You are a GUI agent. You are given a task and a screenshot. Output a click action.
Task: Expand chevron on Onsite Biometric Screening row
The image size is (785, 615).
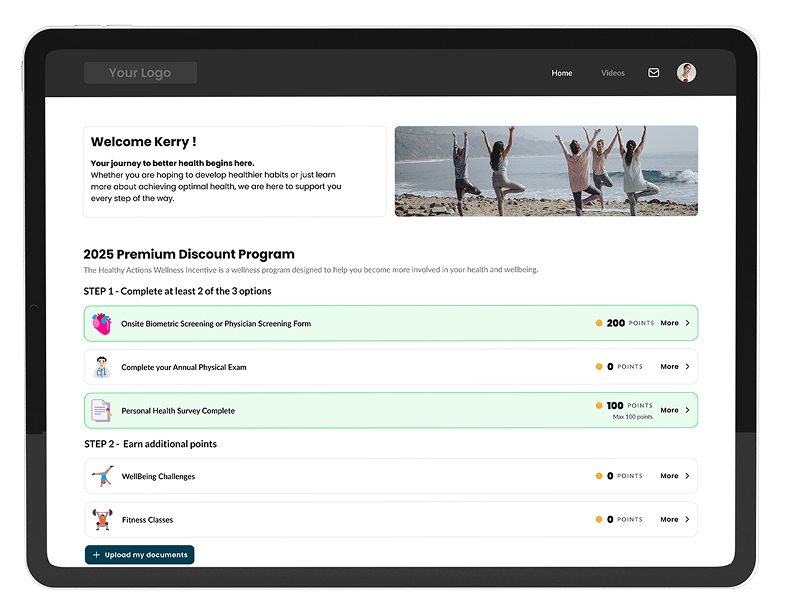pyautogui.click(x=687, y=323)
